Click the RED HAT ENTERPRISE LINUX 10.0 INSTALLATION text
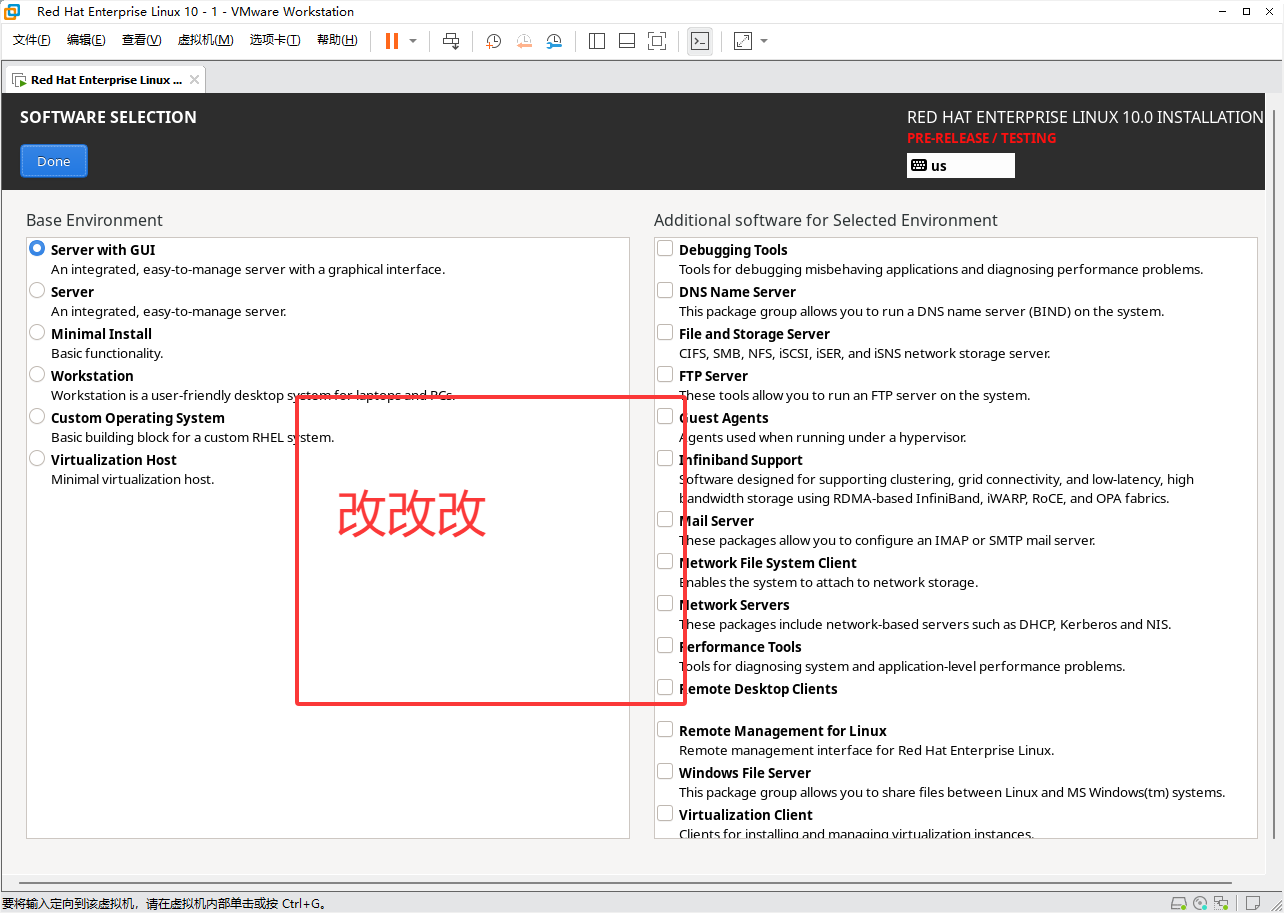This screenshot has width=1284, height=913. pos(1085,117)
